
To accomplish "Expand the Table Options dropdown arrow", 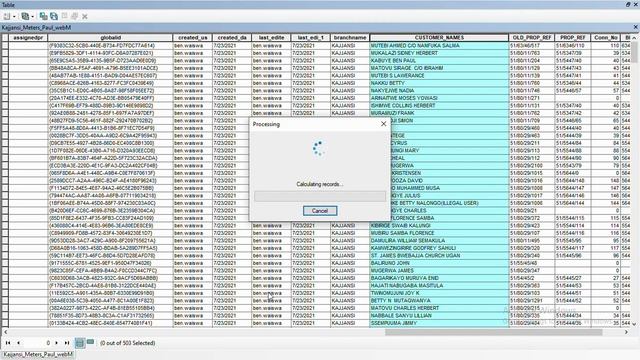I will (14, 17).
